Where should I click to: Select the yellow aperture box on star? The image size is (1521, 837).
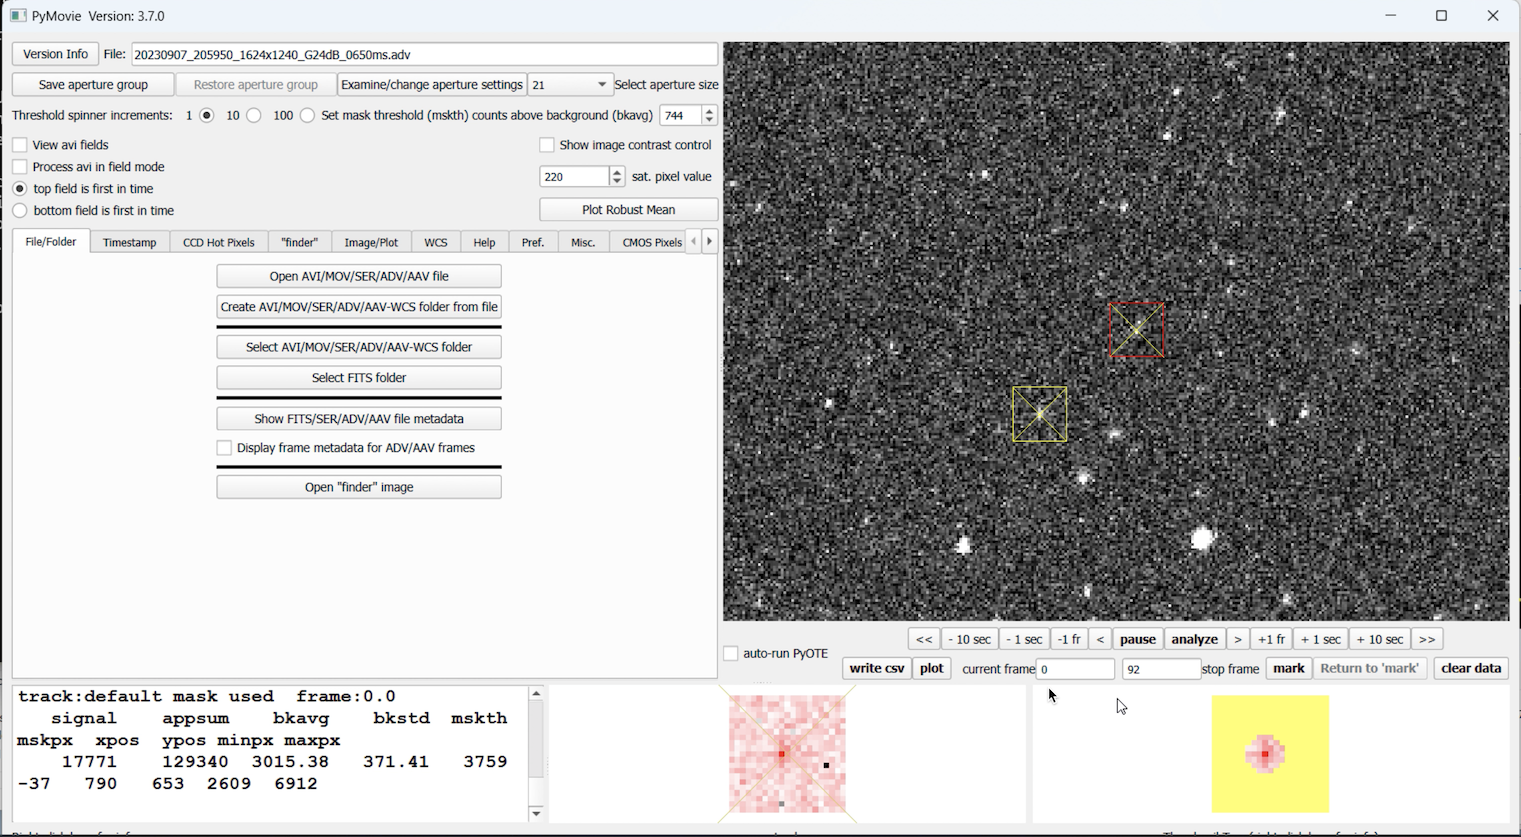click(1039, 414)
